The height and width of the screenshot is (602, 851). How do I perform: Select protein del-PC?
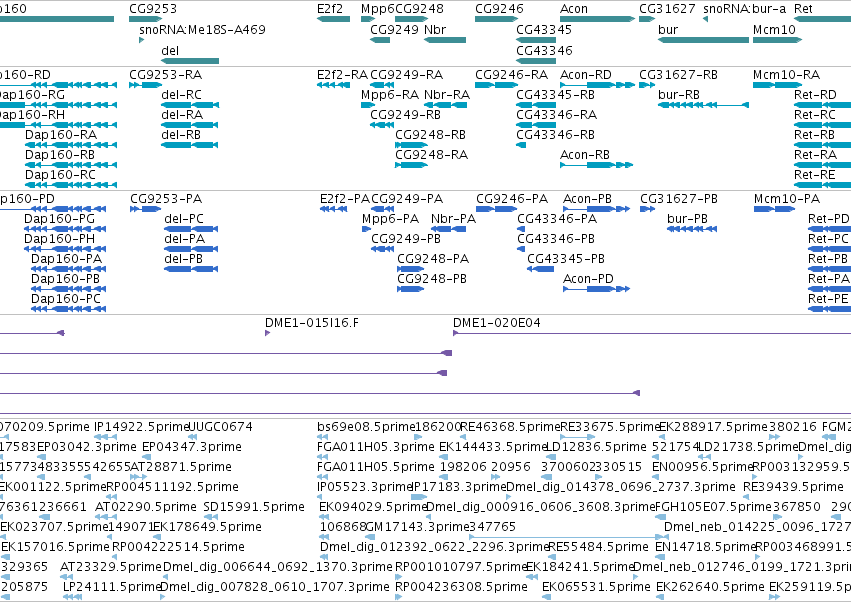(184, 219)
